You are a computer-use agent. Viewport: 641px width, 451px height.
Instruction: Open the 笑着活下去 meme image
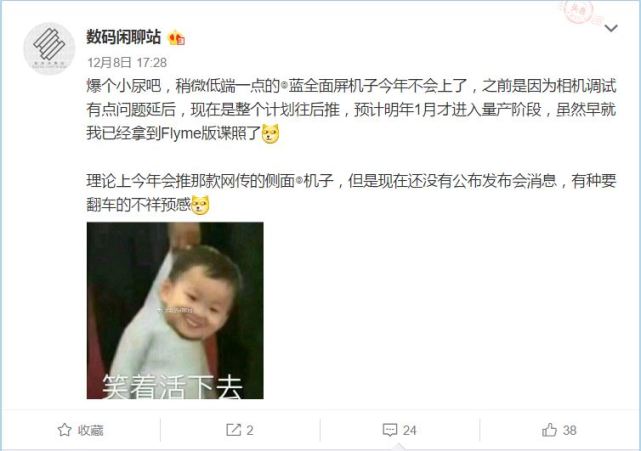click(x=175, y=310)
